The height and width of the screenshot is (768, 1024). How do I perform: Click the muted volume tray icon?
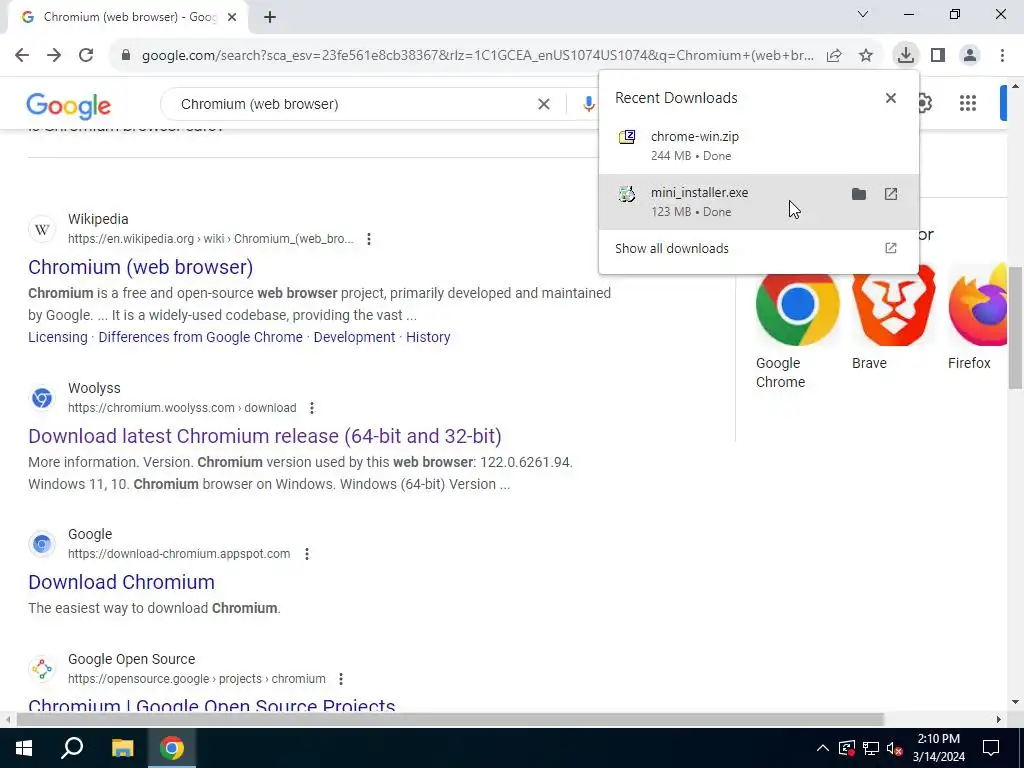(894, 748)
